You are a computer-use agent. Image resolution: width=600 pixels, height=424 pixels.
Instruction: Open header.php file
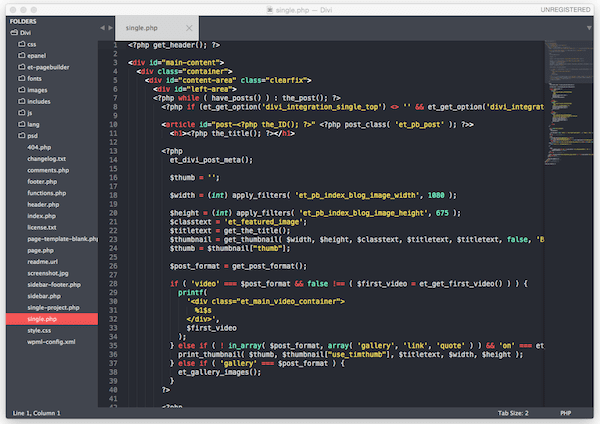(43, 205)
